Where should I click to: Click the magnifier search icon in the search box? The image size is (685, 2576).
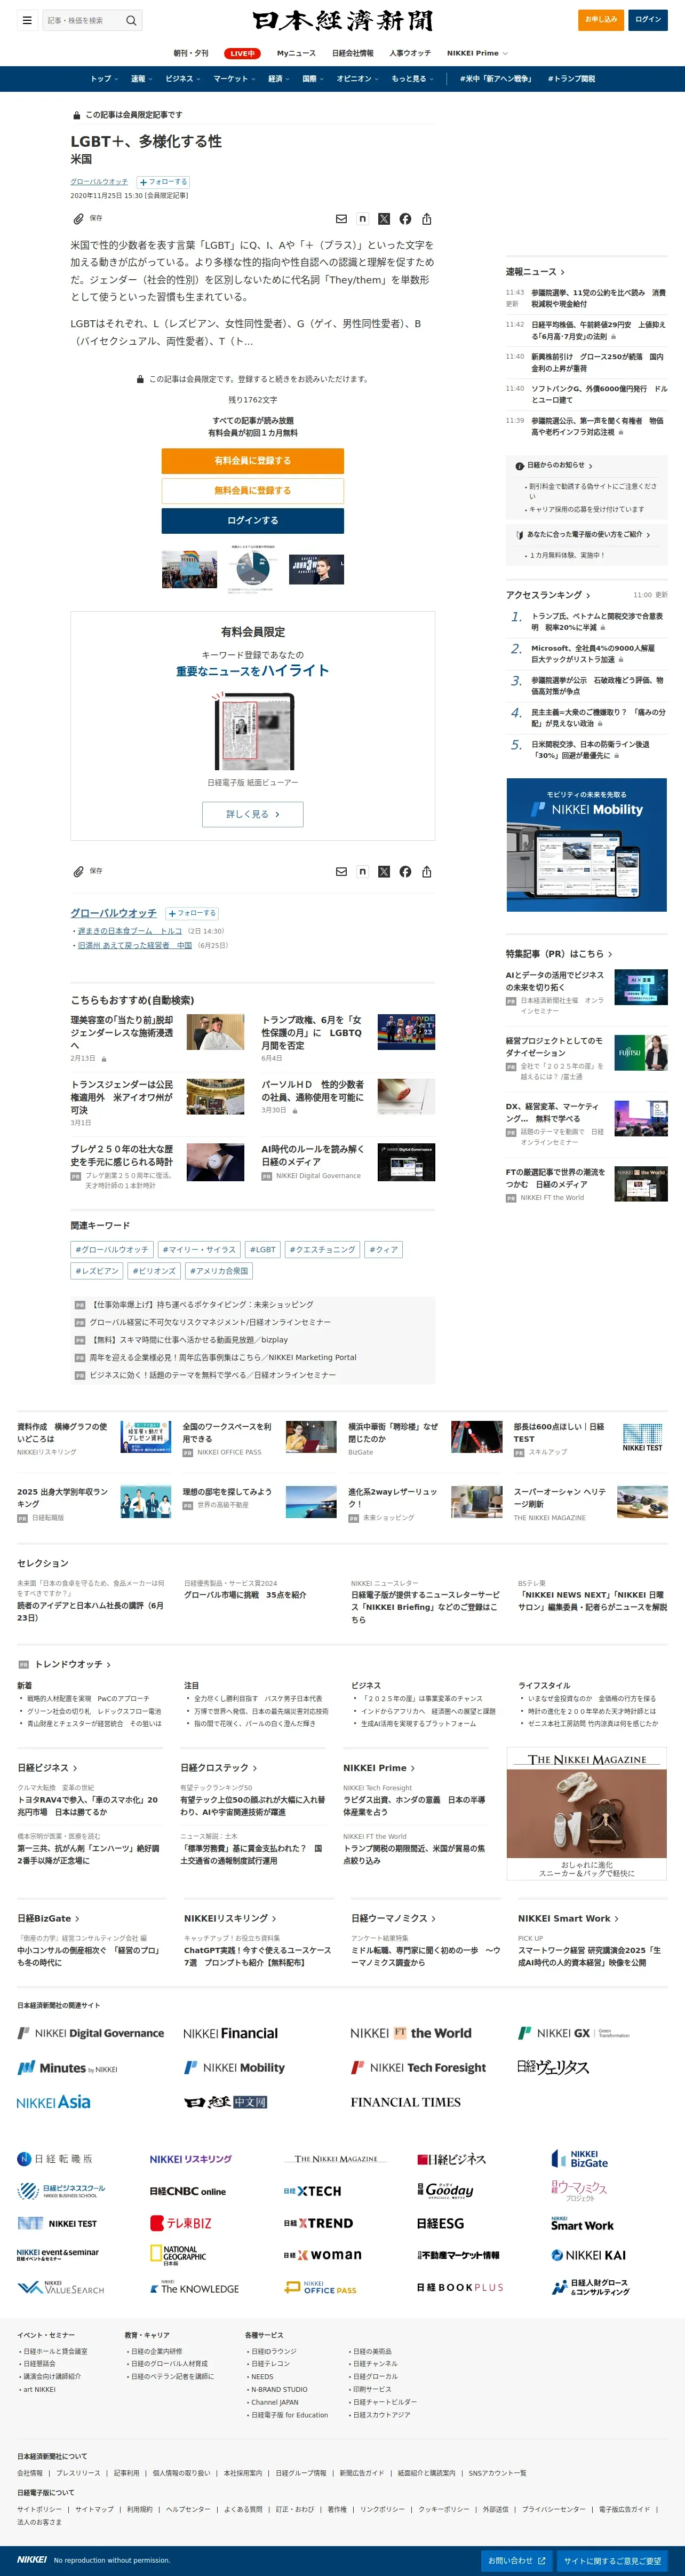tap(130, 20)
